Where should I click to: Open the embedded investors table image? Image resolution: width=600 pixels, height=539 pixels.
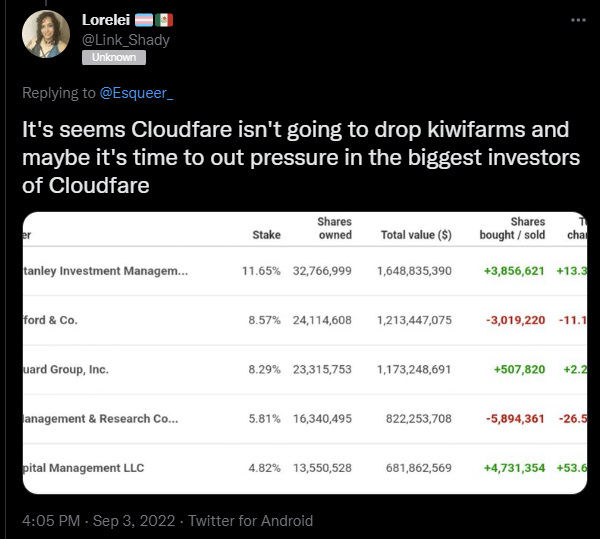click(305, 353)
